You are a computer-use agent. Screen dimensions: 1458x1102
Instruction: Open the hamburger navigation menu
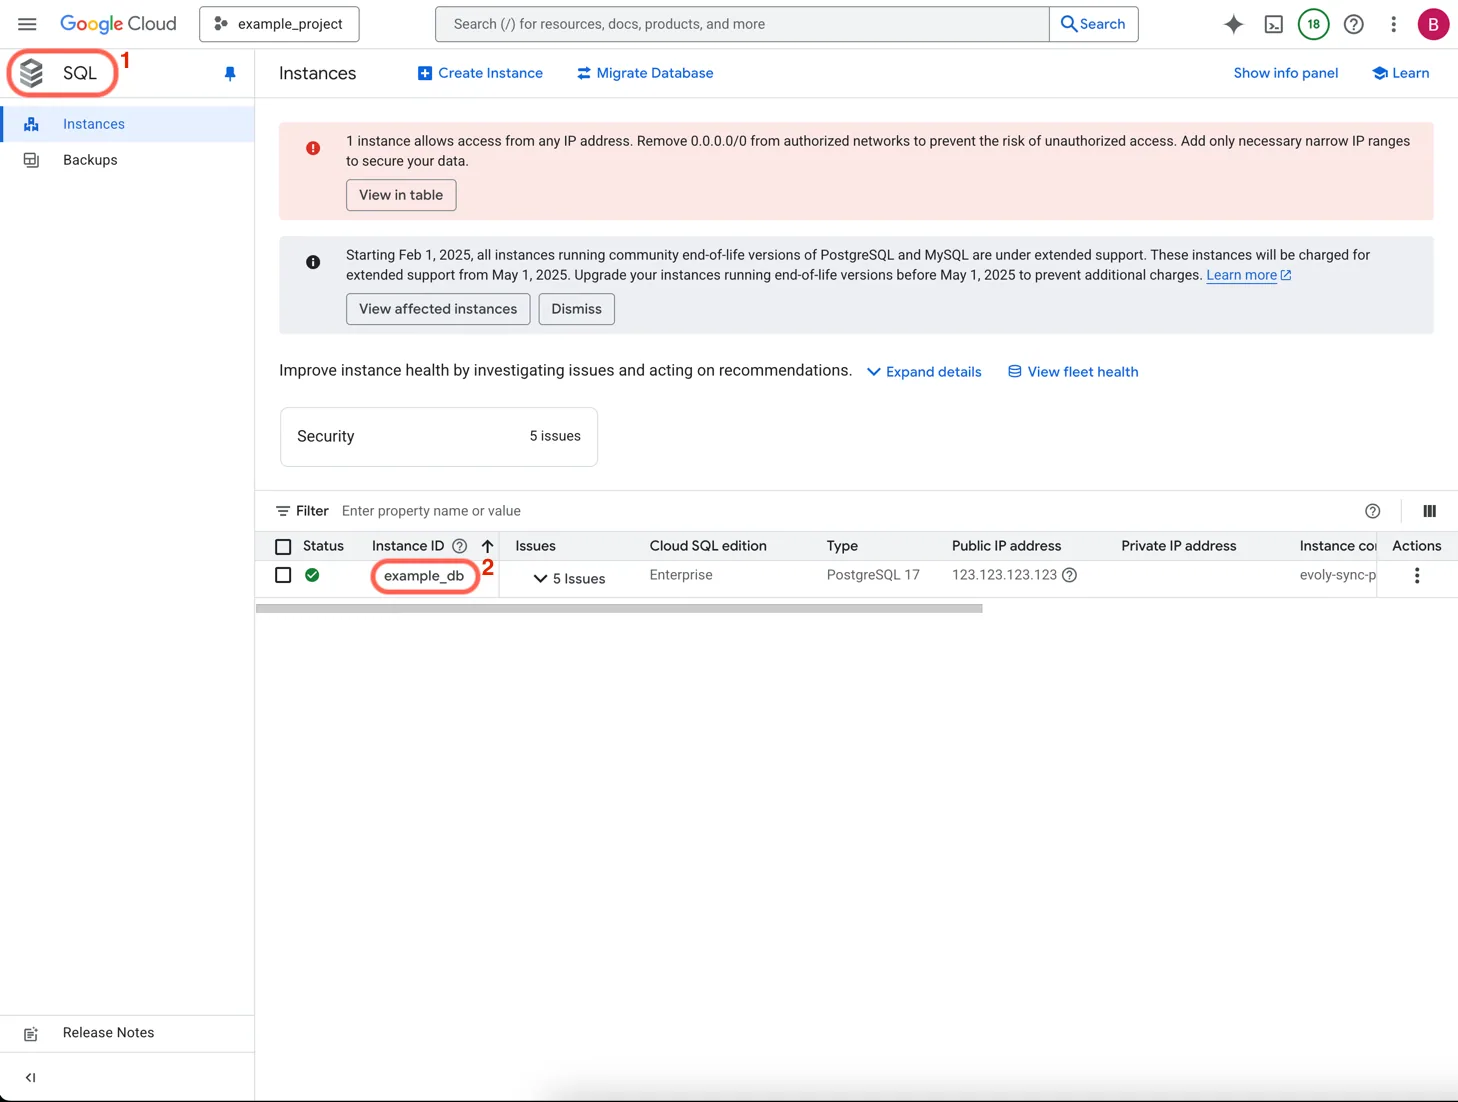point(27,24)
